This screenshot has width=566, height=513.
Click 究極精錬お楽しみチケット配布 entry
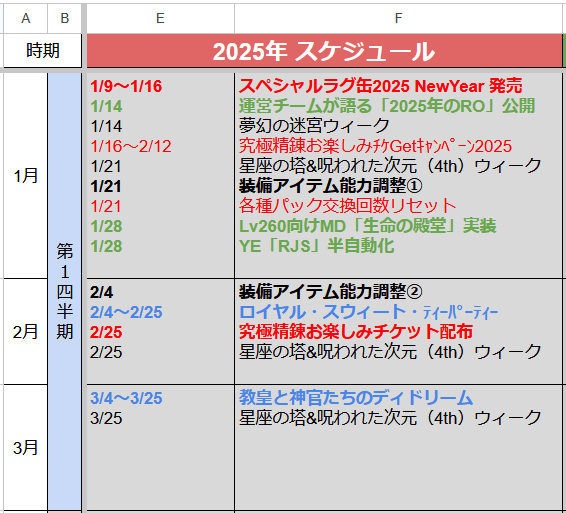356,332
